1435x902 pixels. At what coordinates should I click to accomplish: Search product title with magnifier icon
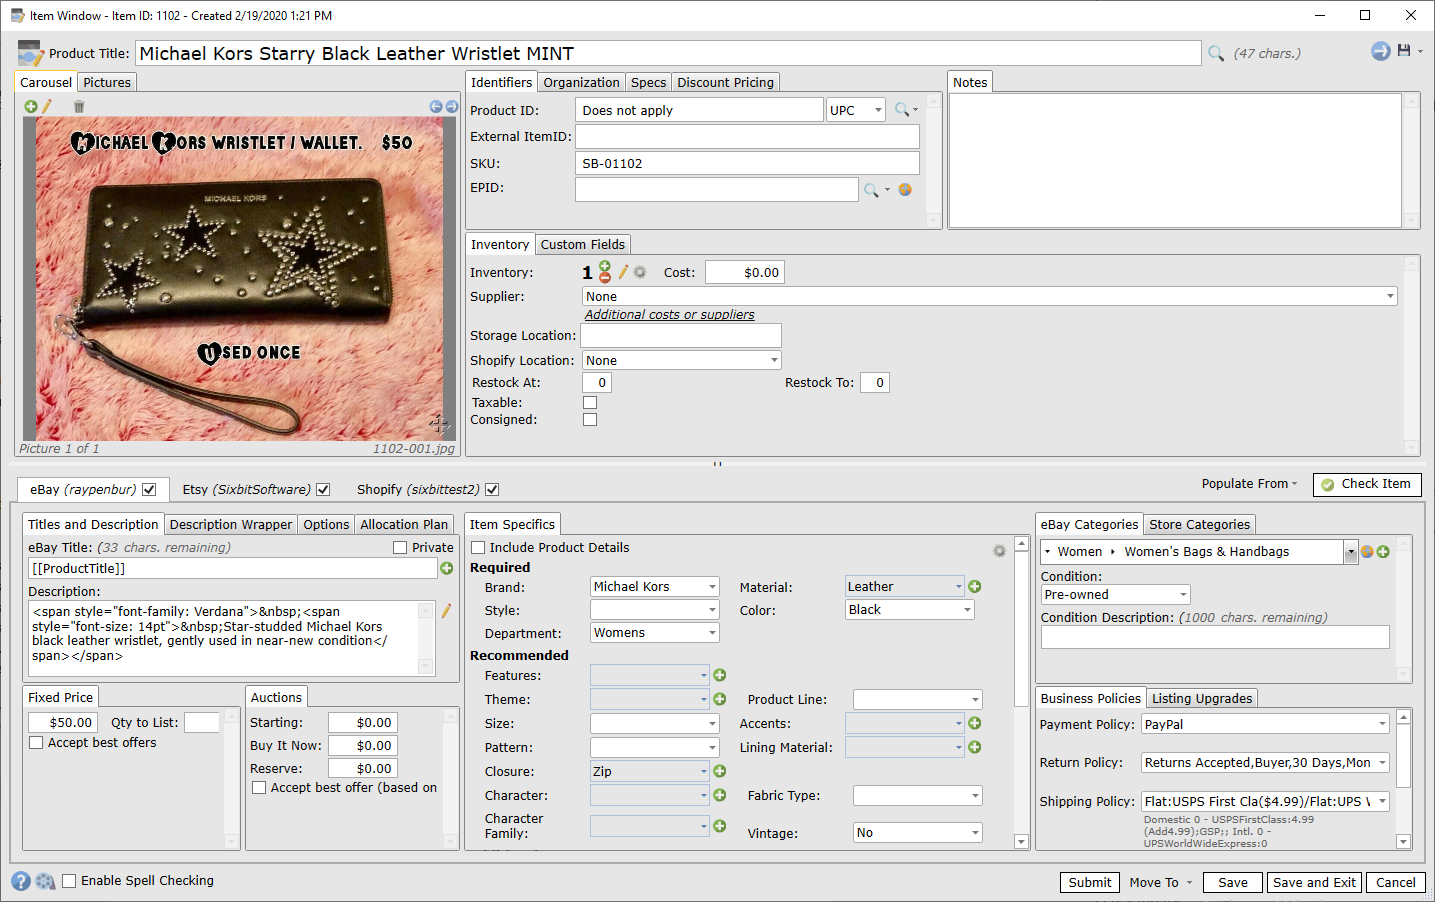pyautogui.click(x=1216, y=53)
